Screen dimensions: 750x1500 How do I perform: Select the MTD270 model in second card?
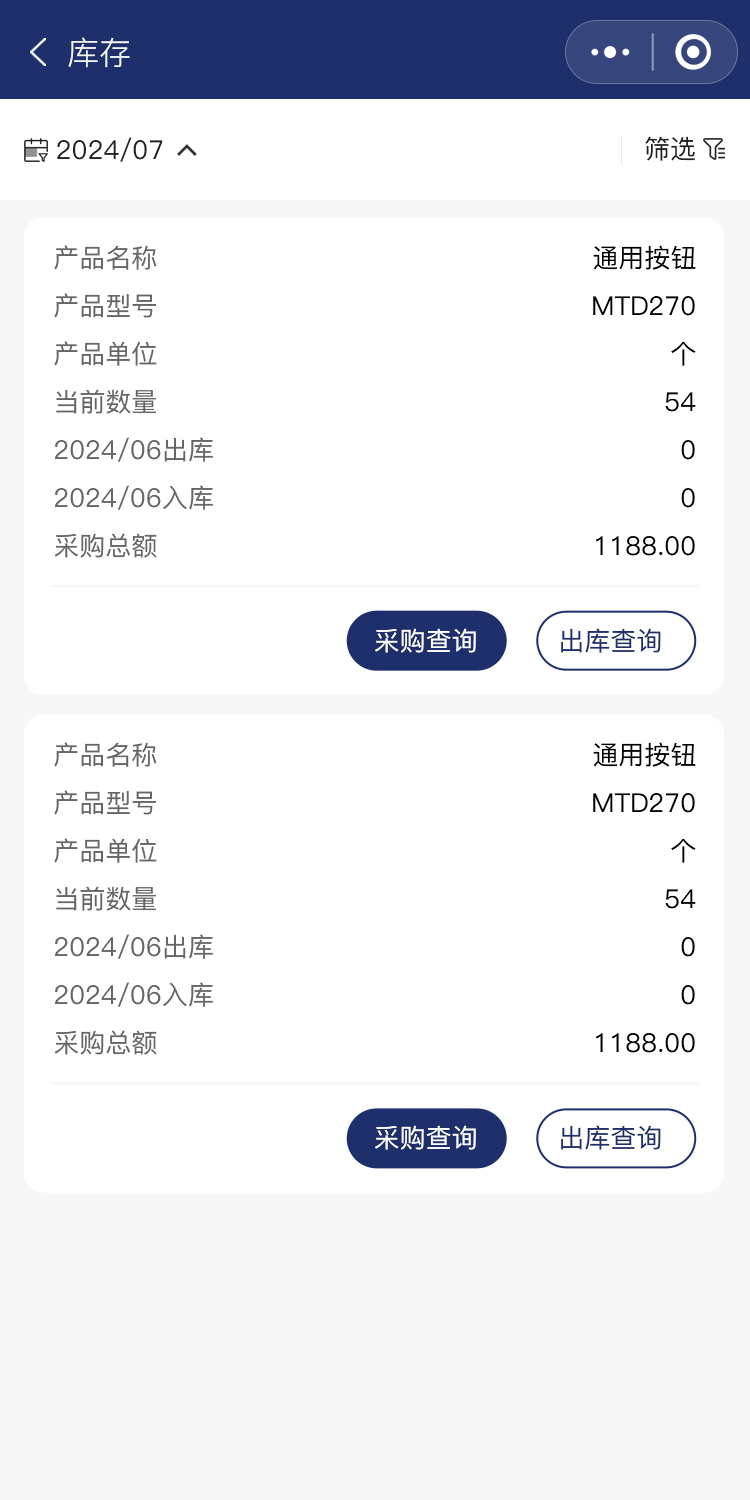[x=643, y=803]
